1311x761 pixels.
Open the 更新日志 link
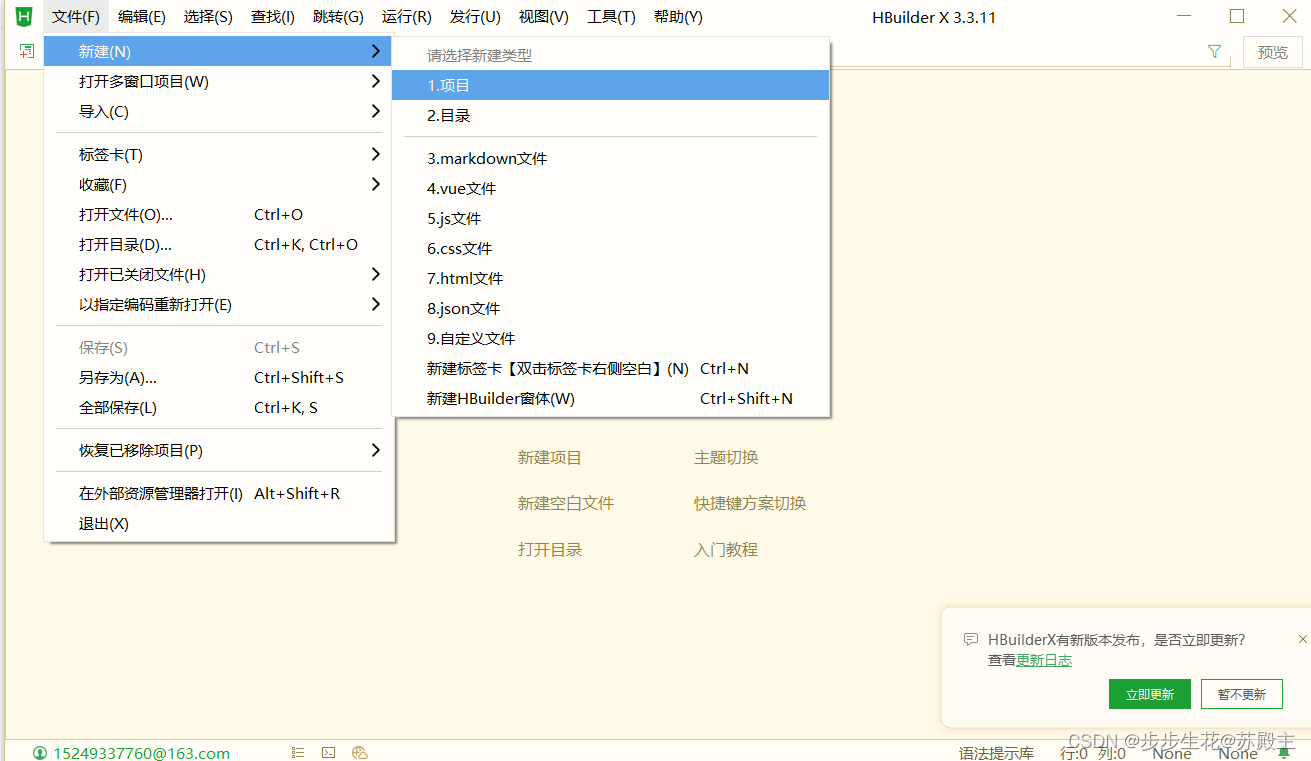[x=1044, y=660]
